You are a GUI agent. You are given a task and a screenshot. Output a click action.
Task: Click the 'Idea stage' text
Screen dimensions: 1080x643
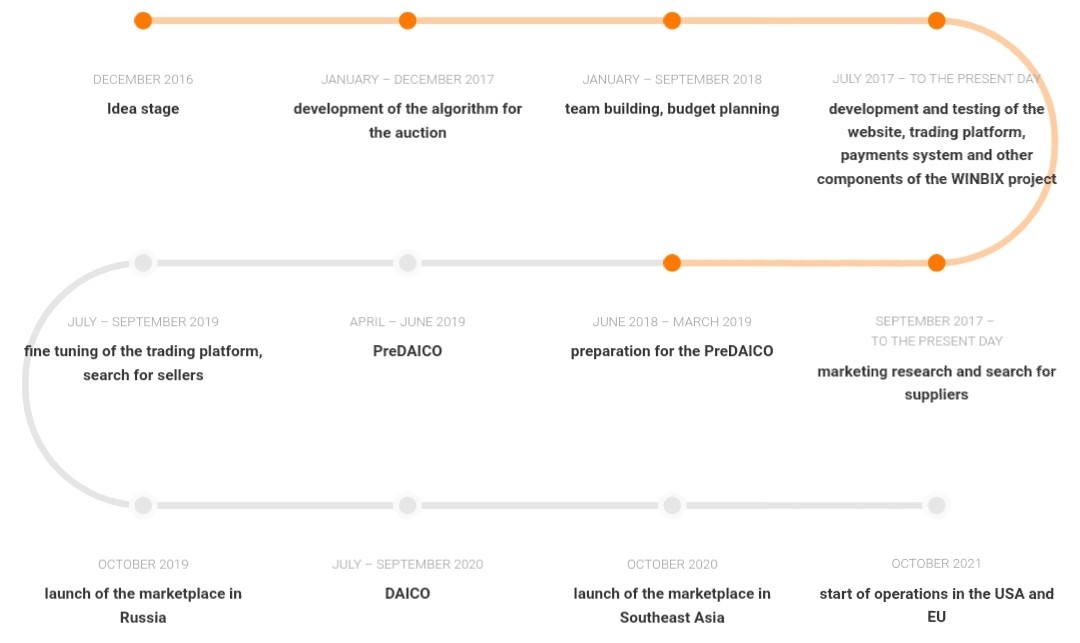tap(143, 109)
